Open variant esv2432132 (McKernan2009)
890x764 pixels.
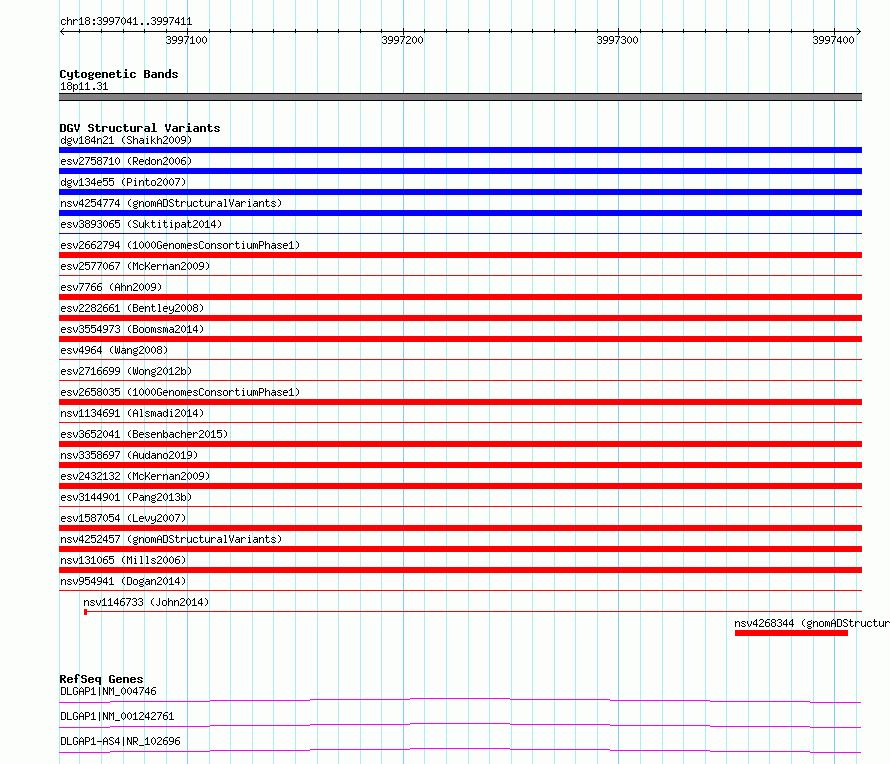pyautogui.click(x=135, y=476)
